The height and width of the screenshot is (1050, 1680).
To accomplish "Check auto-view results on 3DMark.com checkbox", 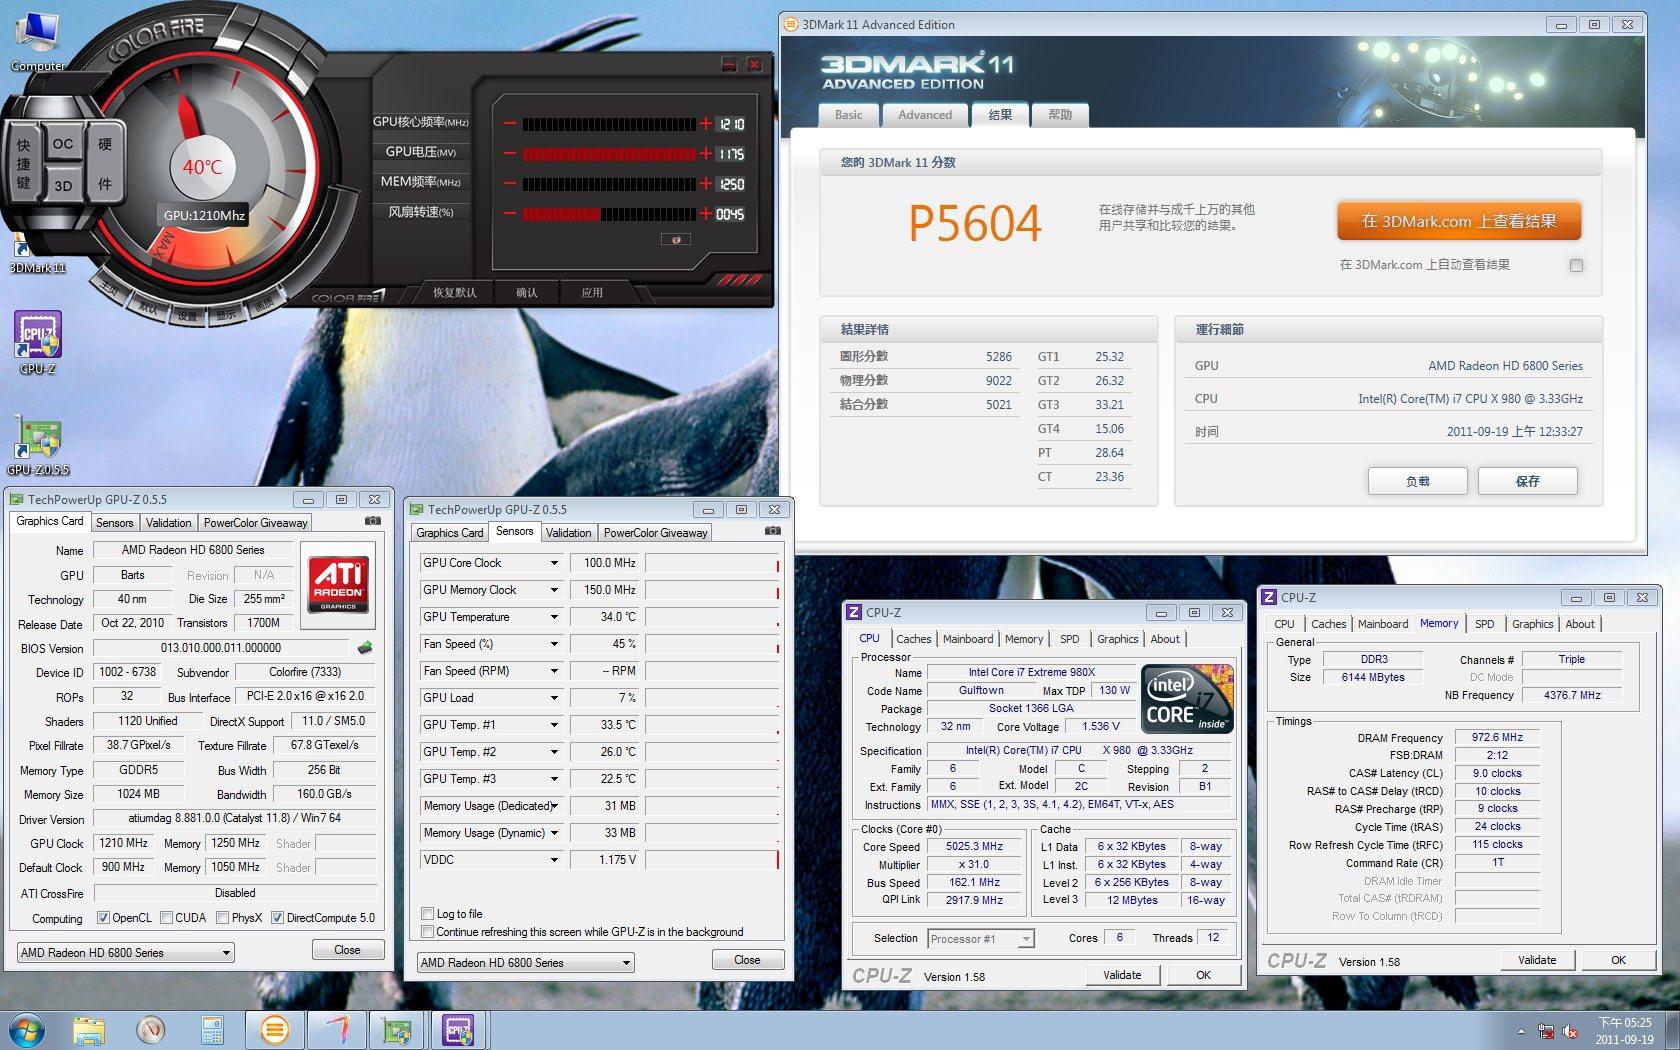I will pos(1576,265).
